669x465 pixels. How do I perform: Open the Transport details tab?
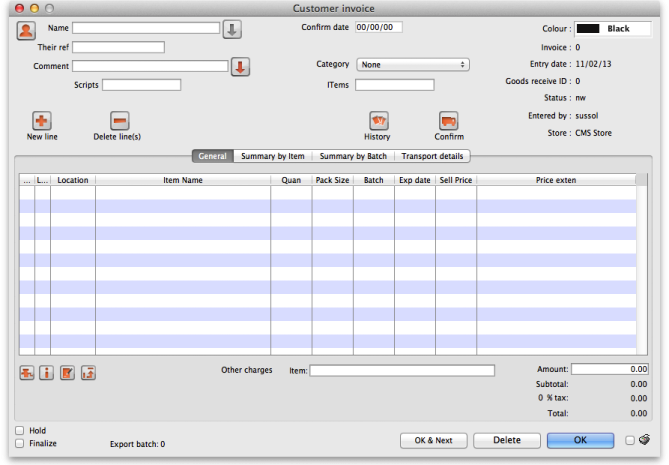pyautogui.click(x=432, y=156)
